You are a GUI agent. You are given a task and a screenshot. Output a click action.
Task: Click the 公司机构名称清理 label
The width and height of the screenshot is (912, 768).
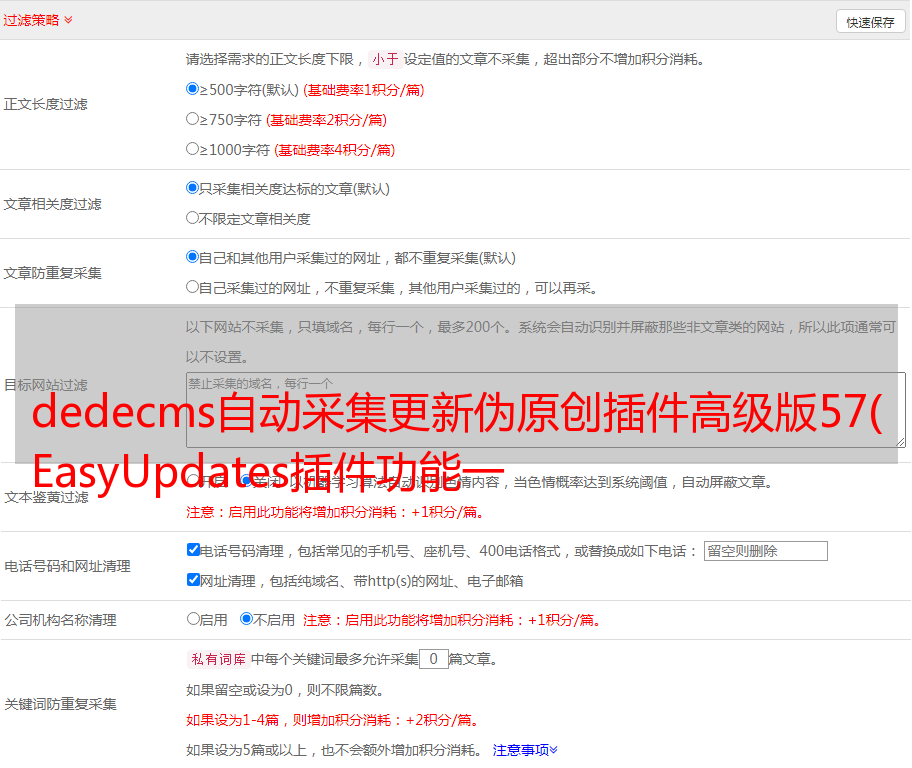(x=60, y=620)
